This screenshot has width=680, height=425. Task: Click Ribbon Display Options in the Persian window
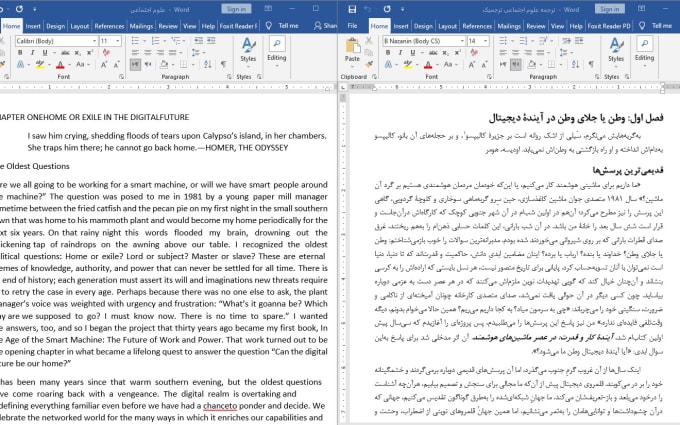click(641, 9)
